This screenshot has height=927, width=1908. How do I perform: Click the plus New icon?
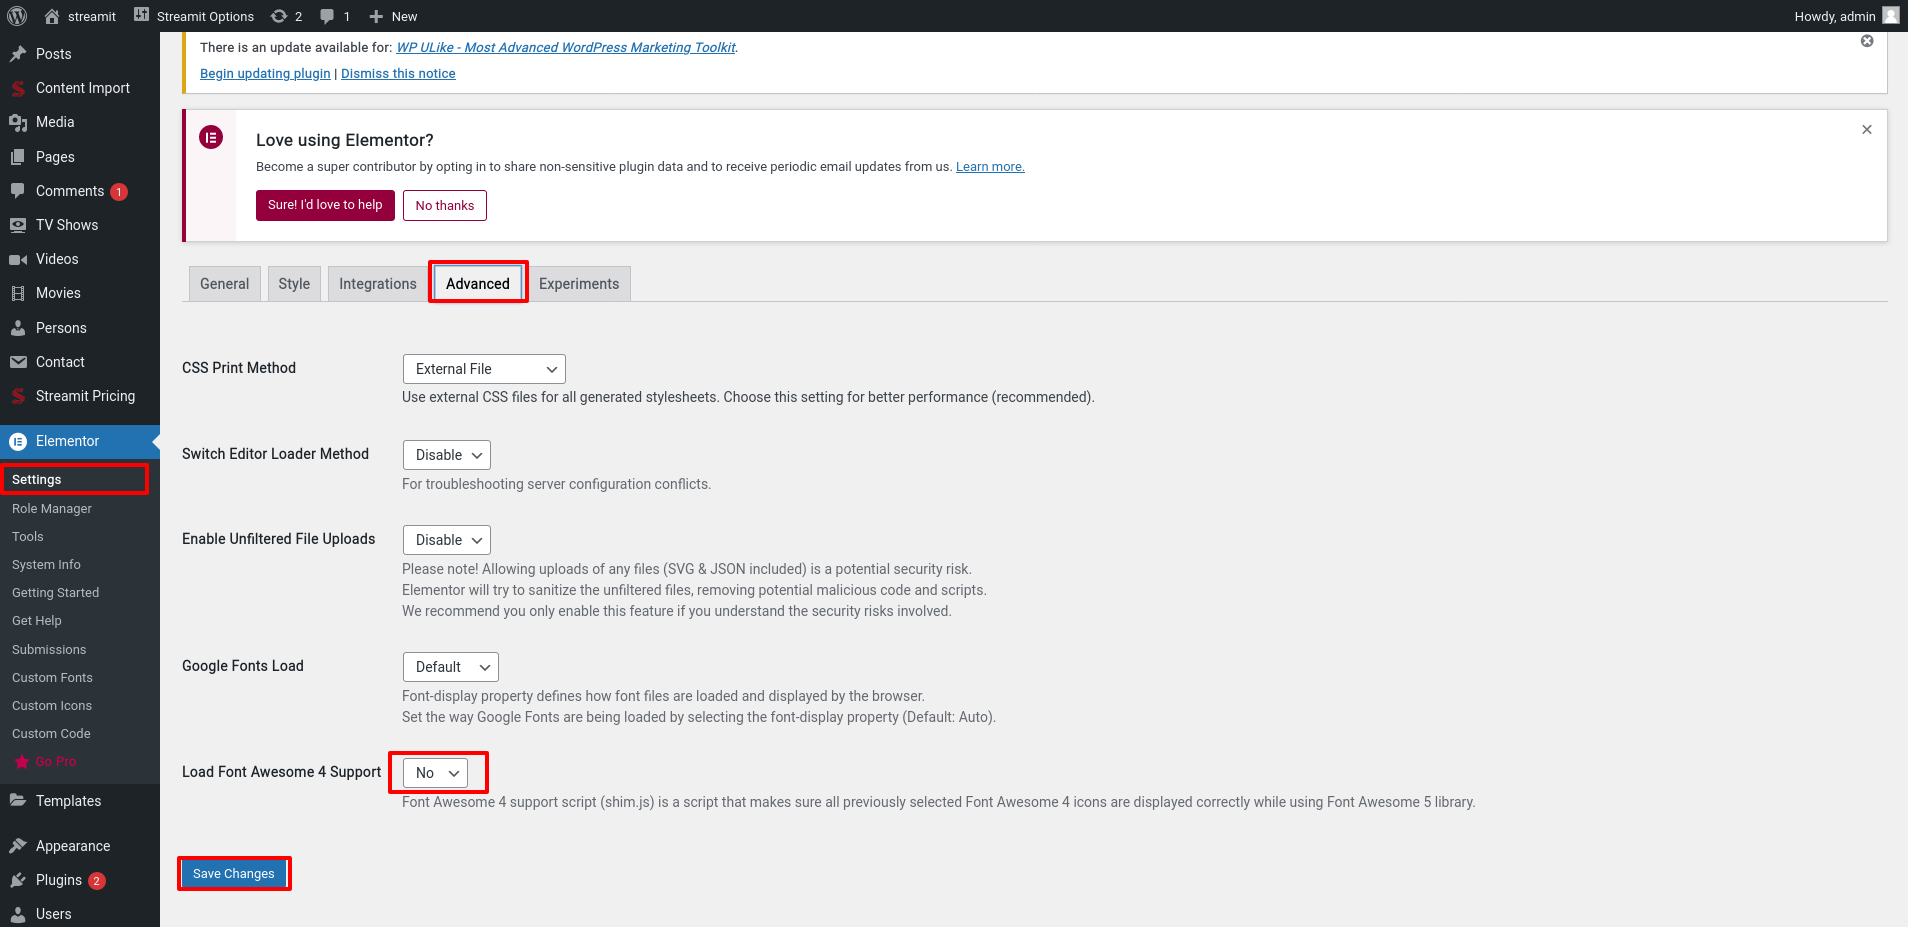click(376, 16)
